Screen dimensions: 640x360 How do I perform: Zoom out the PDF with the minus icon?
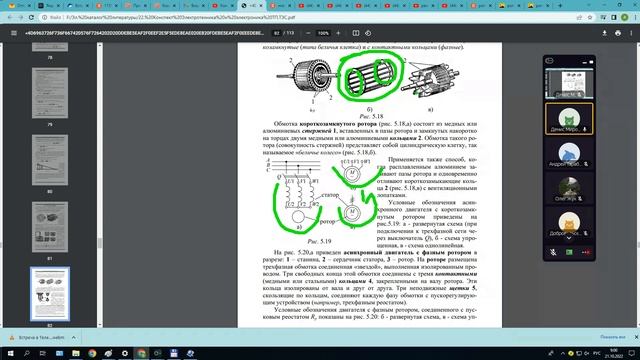(x=308, y=33)
